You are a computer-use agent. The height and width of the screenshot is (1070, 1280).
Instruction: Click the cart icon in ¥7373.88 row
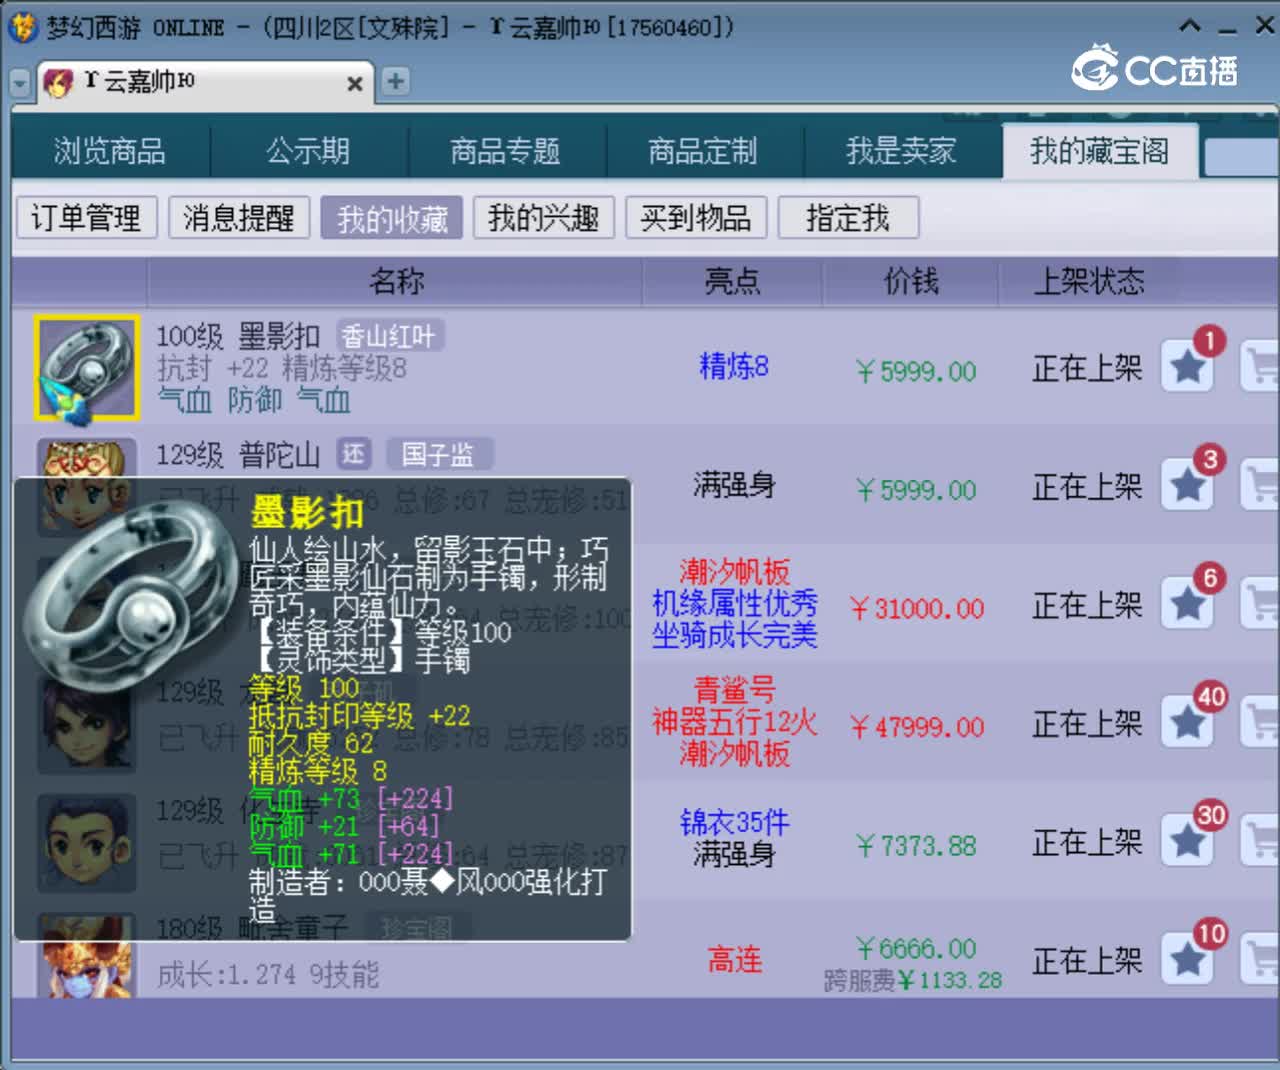click(1260, 842)
